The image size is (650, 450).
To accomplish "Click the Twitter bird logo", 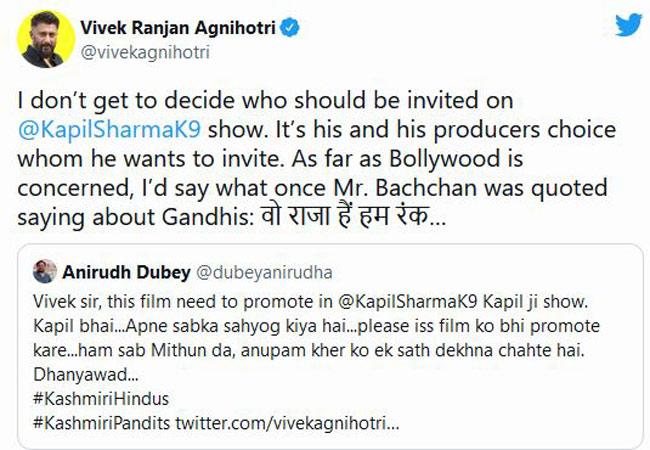I will click(627, 26).
